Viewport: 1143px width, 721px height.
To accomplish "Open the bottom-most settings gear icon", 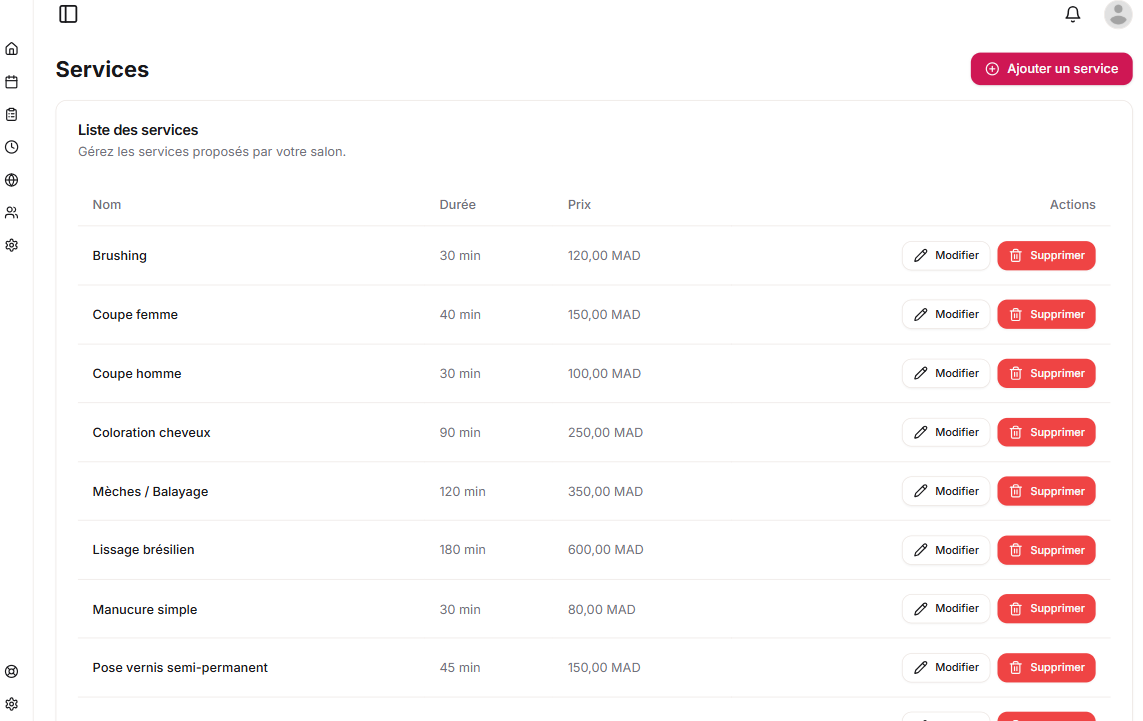I will pos(12,704).
